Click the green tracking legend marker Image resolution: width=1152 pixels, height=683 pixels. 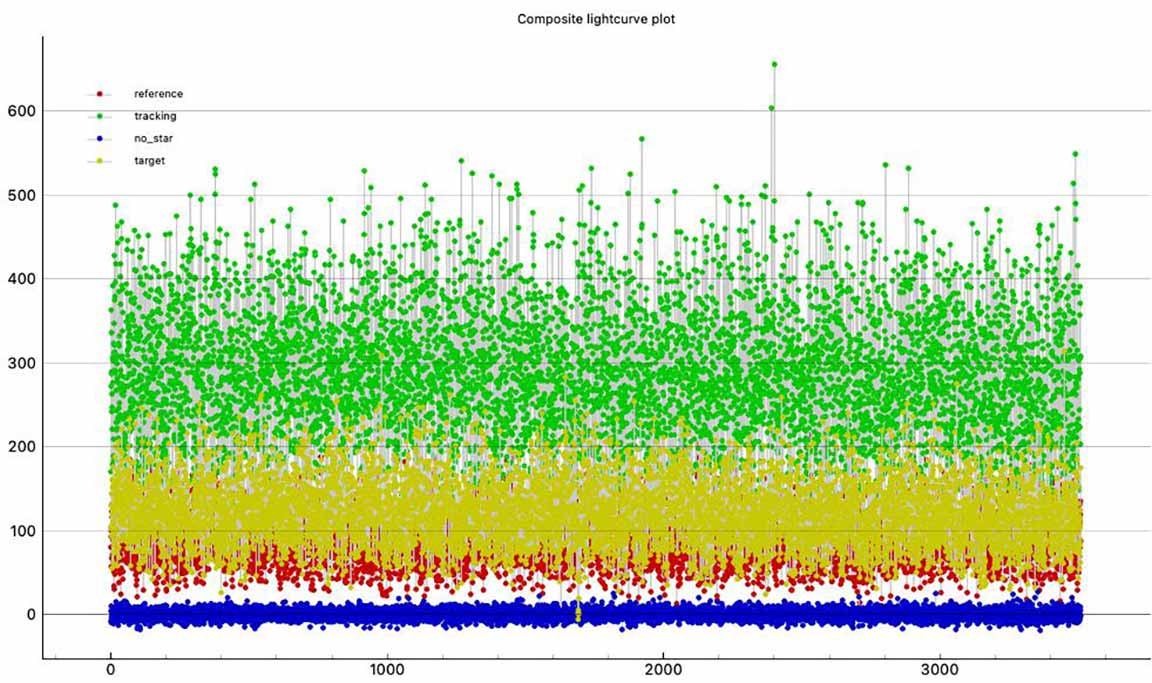(x=100, y=116)
